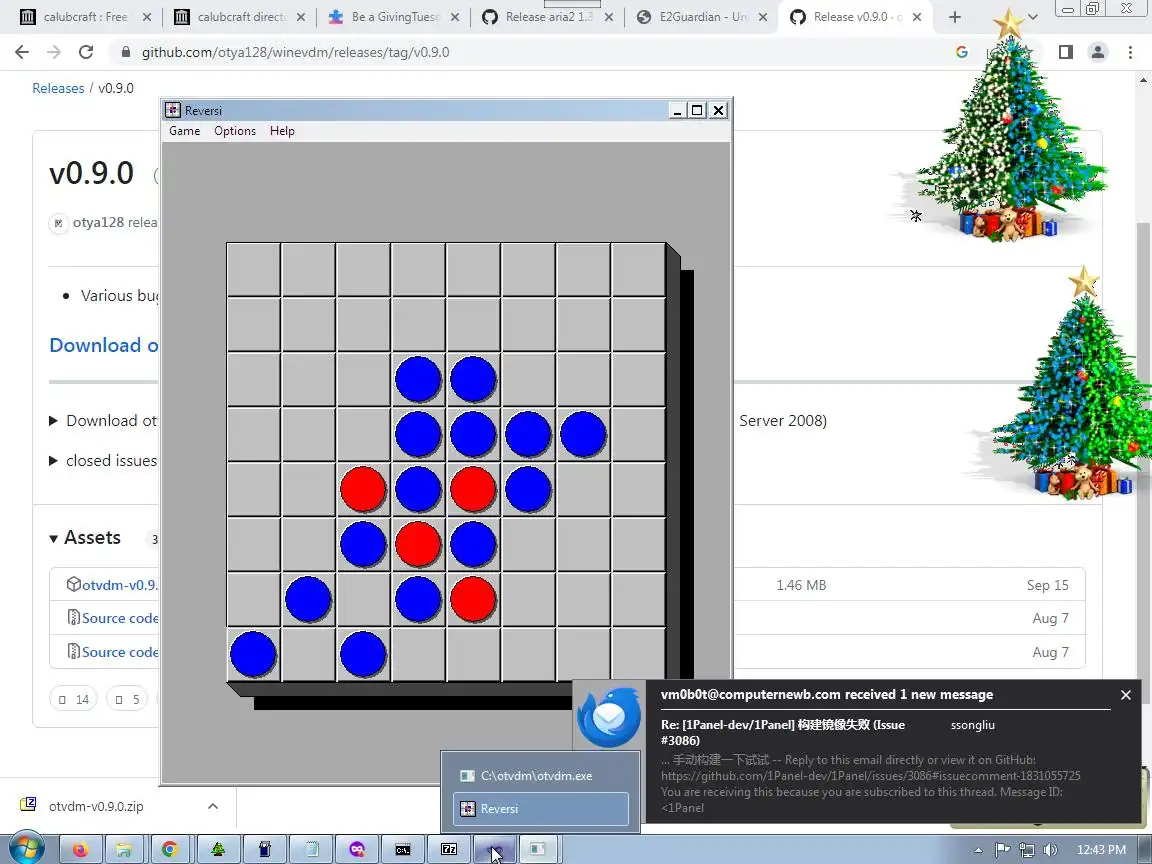Open the tab search dropdown chevron
Screen dimensions: 1152x864
1032,17
